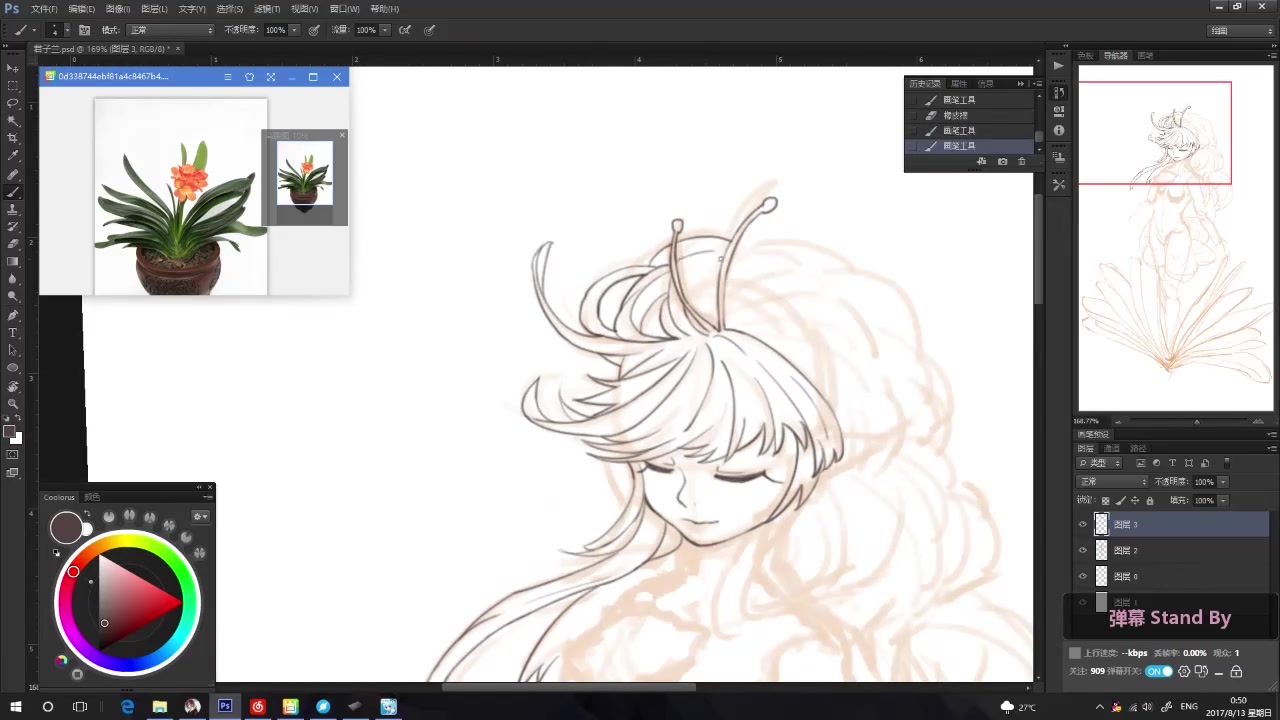Select the Crop tool
The width and height of the screenshot is (1280, 720).
click(x=13, y=138)
